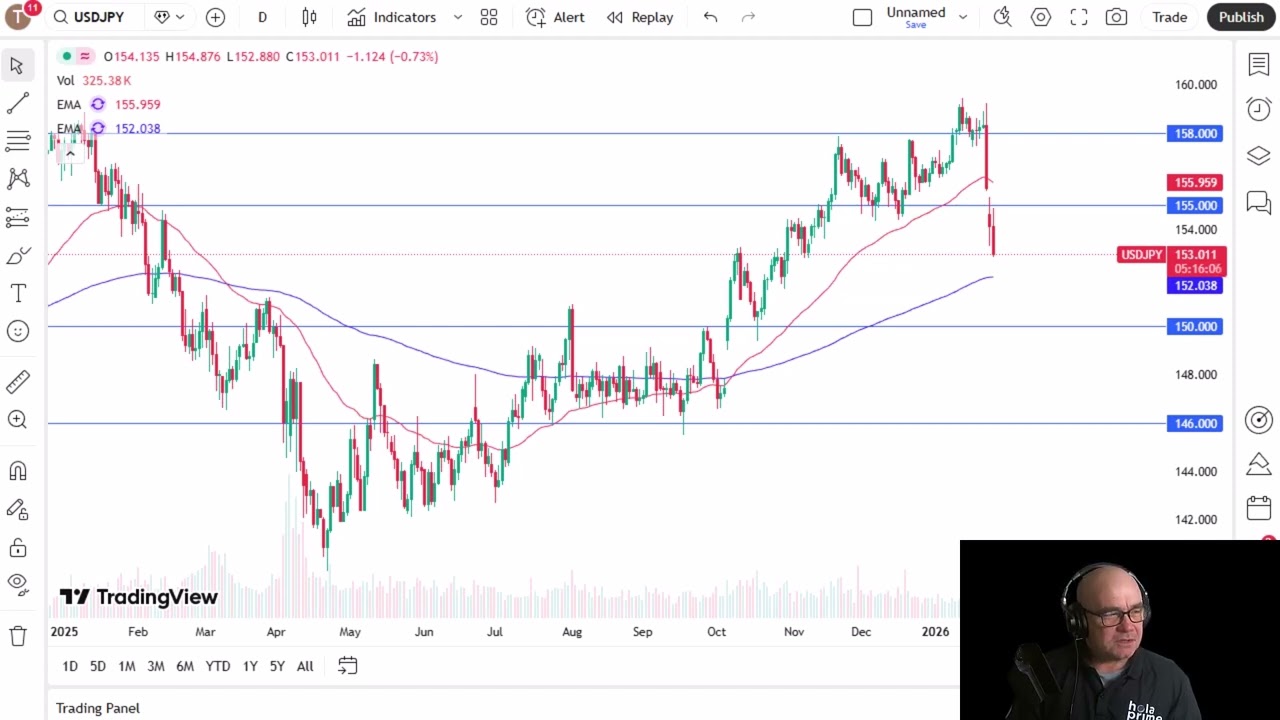Take a chart snapshot with camera
Screen dimensions: 1280x720
1116,17
